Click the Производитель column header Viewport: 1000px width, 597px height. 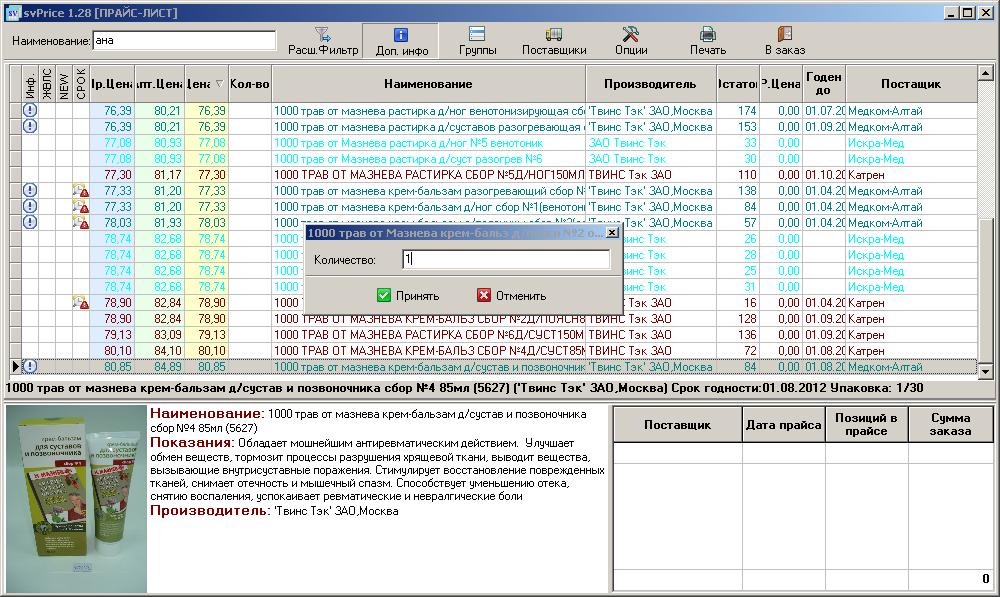[x=650, y=84]
